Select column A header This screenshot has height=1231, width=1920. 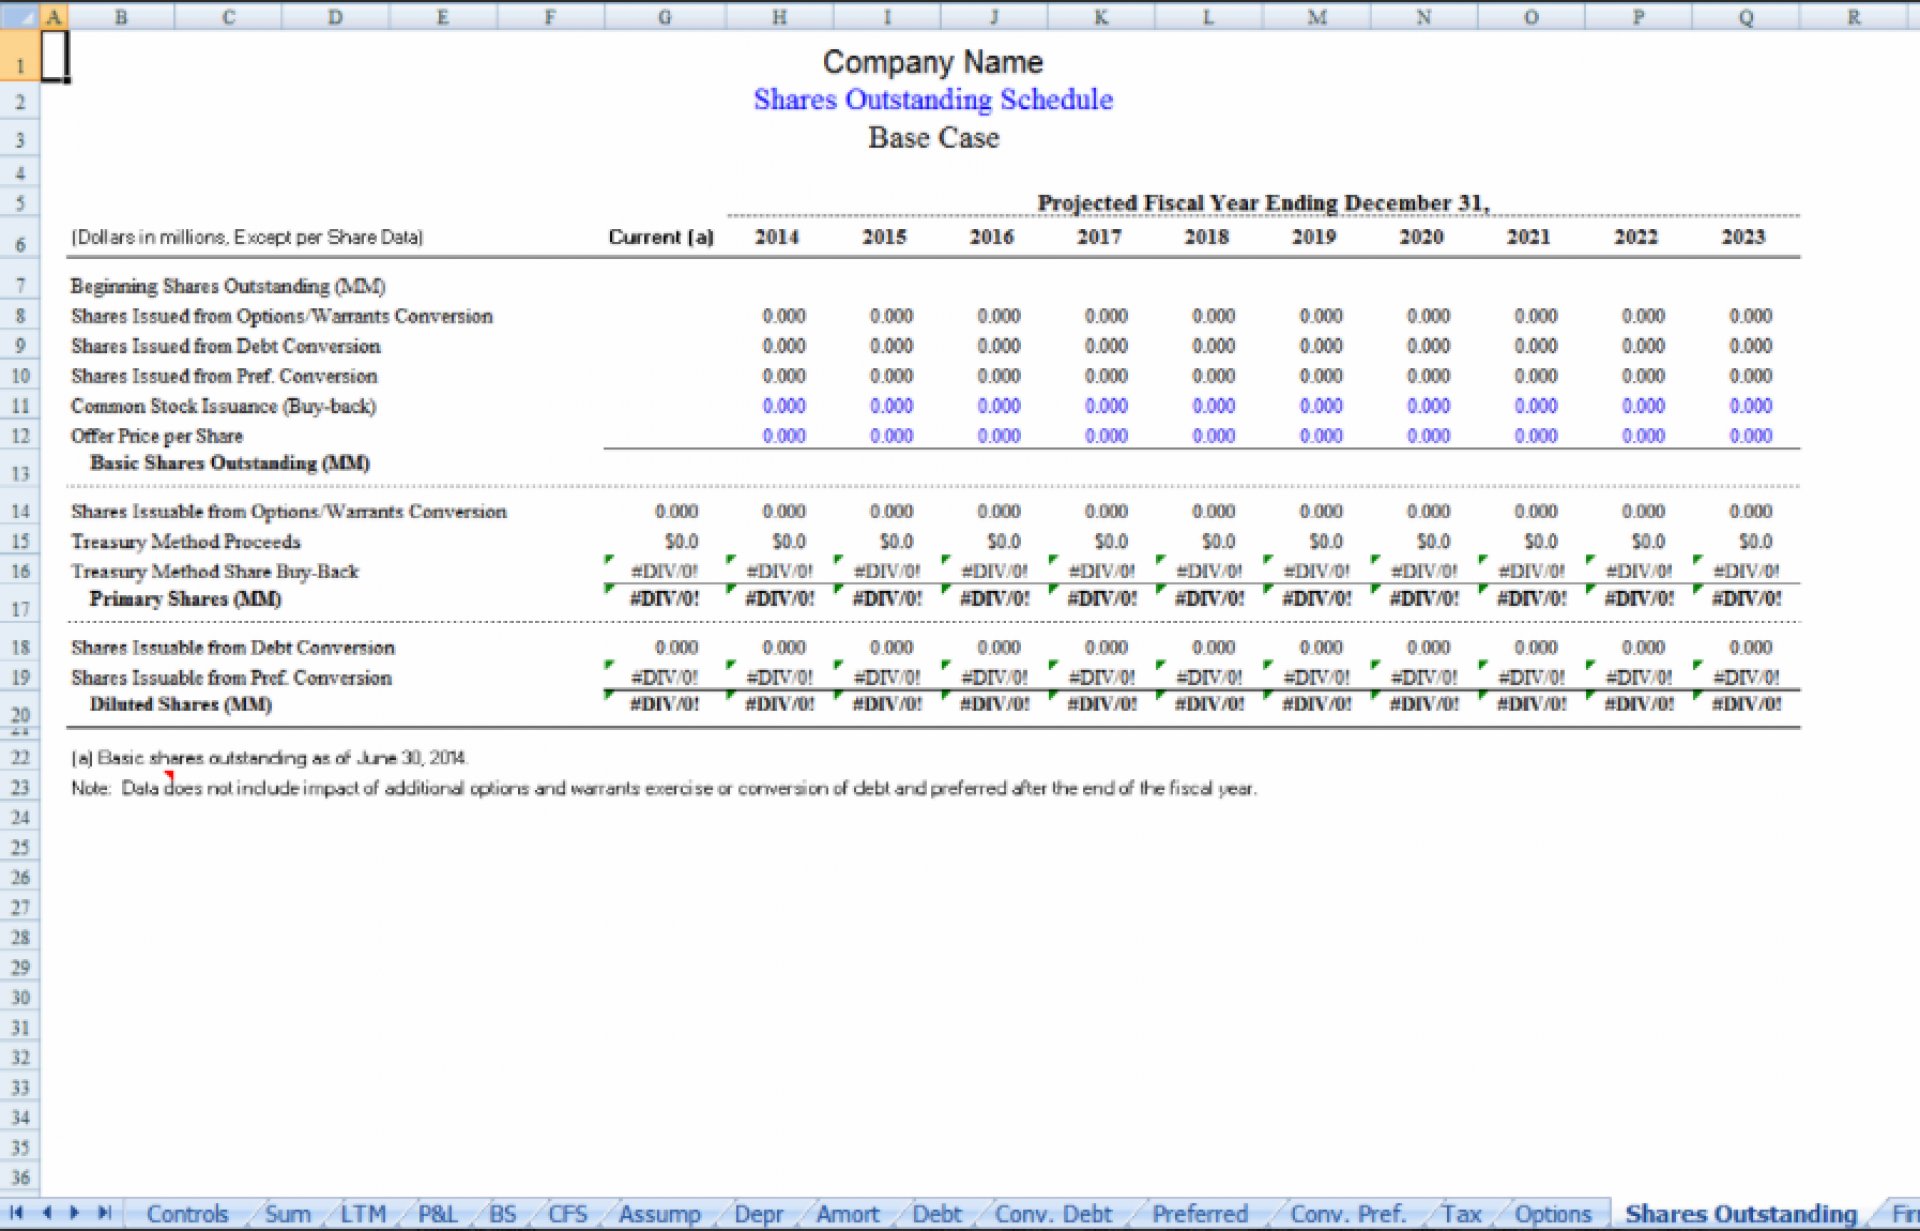click(x=54, y=17)
